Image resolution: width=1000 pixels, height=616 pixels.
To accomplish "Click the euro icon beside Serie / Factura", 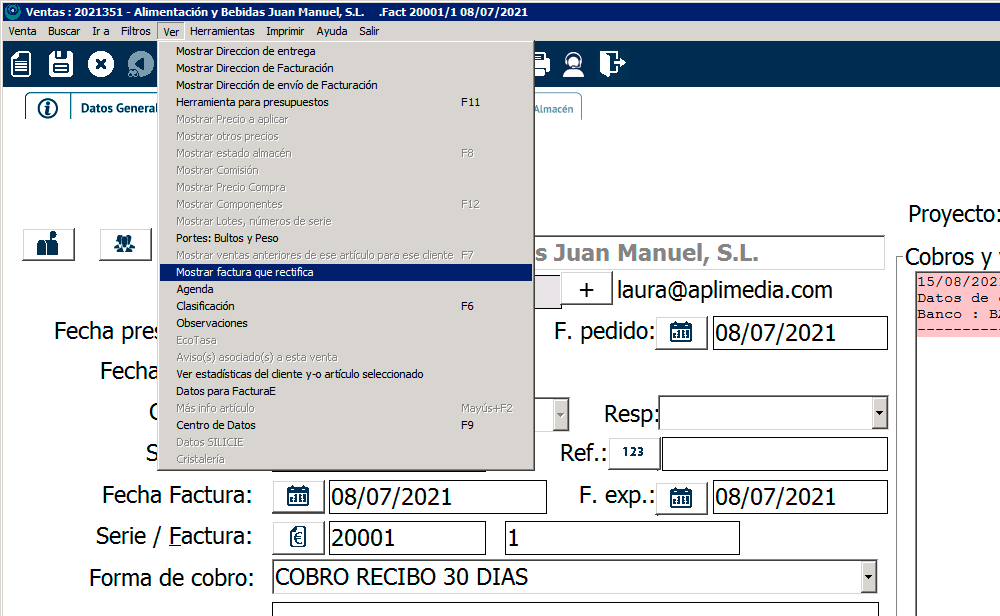I will tap(298, 537).
